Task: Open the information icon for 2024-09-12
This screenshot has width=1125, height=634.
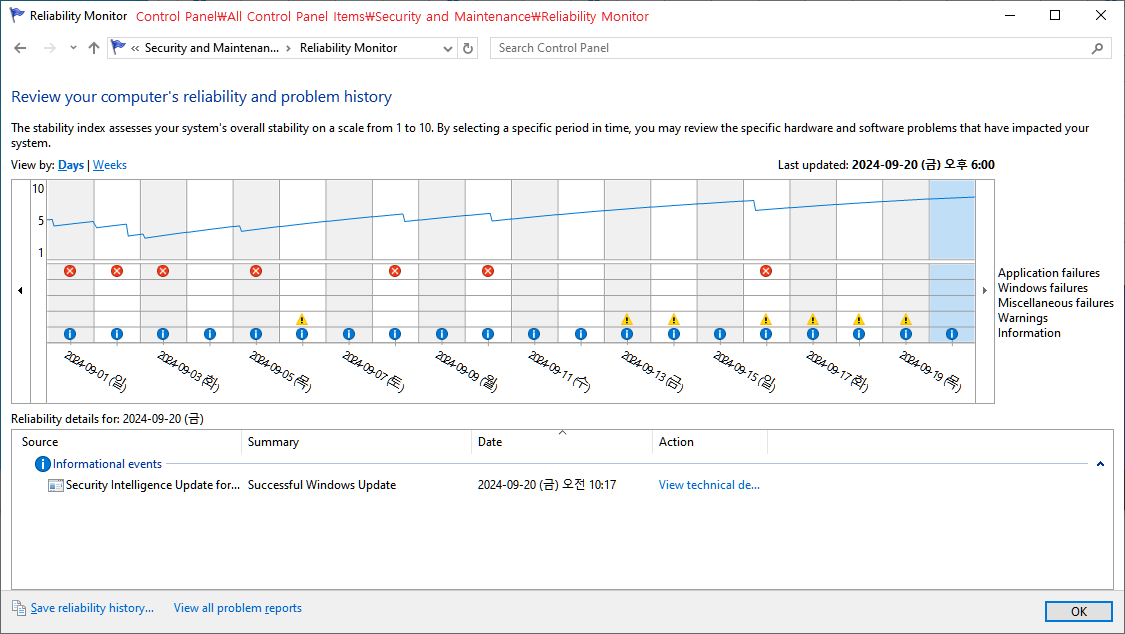Action: click(x=581, y=334)
